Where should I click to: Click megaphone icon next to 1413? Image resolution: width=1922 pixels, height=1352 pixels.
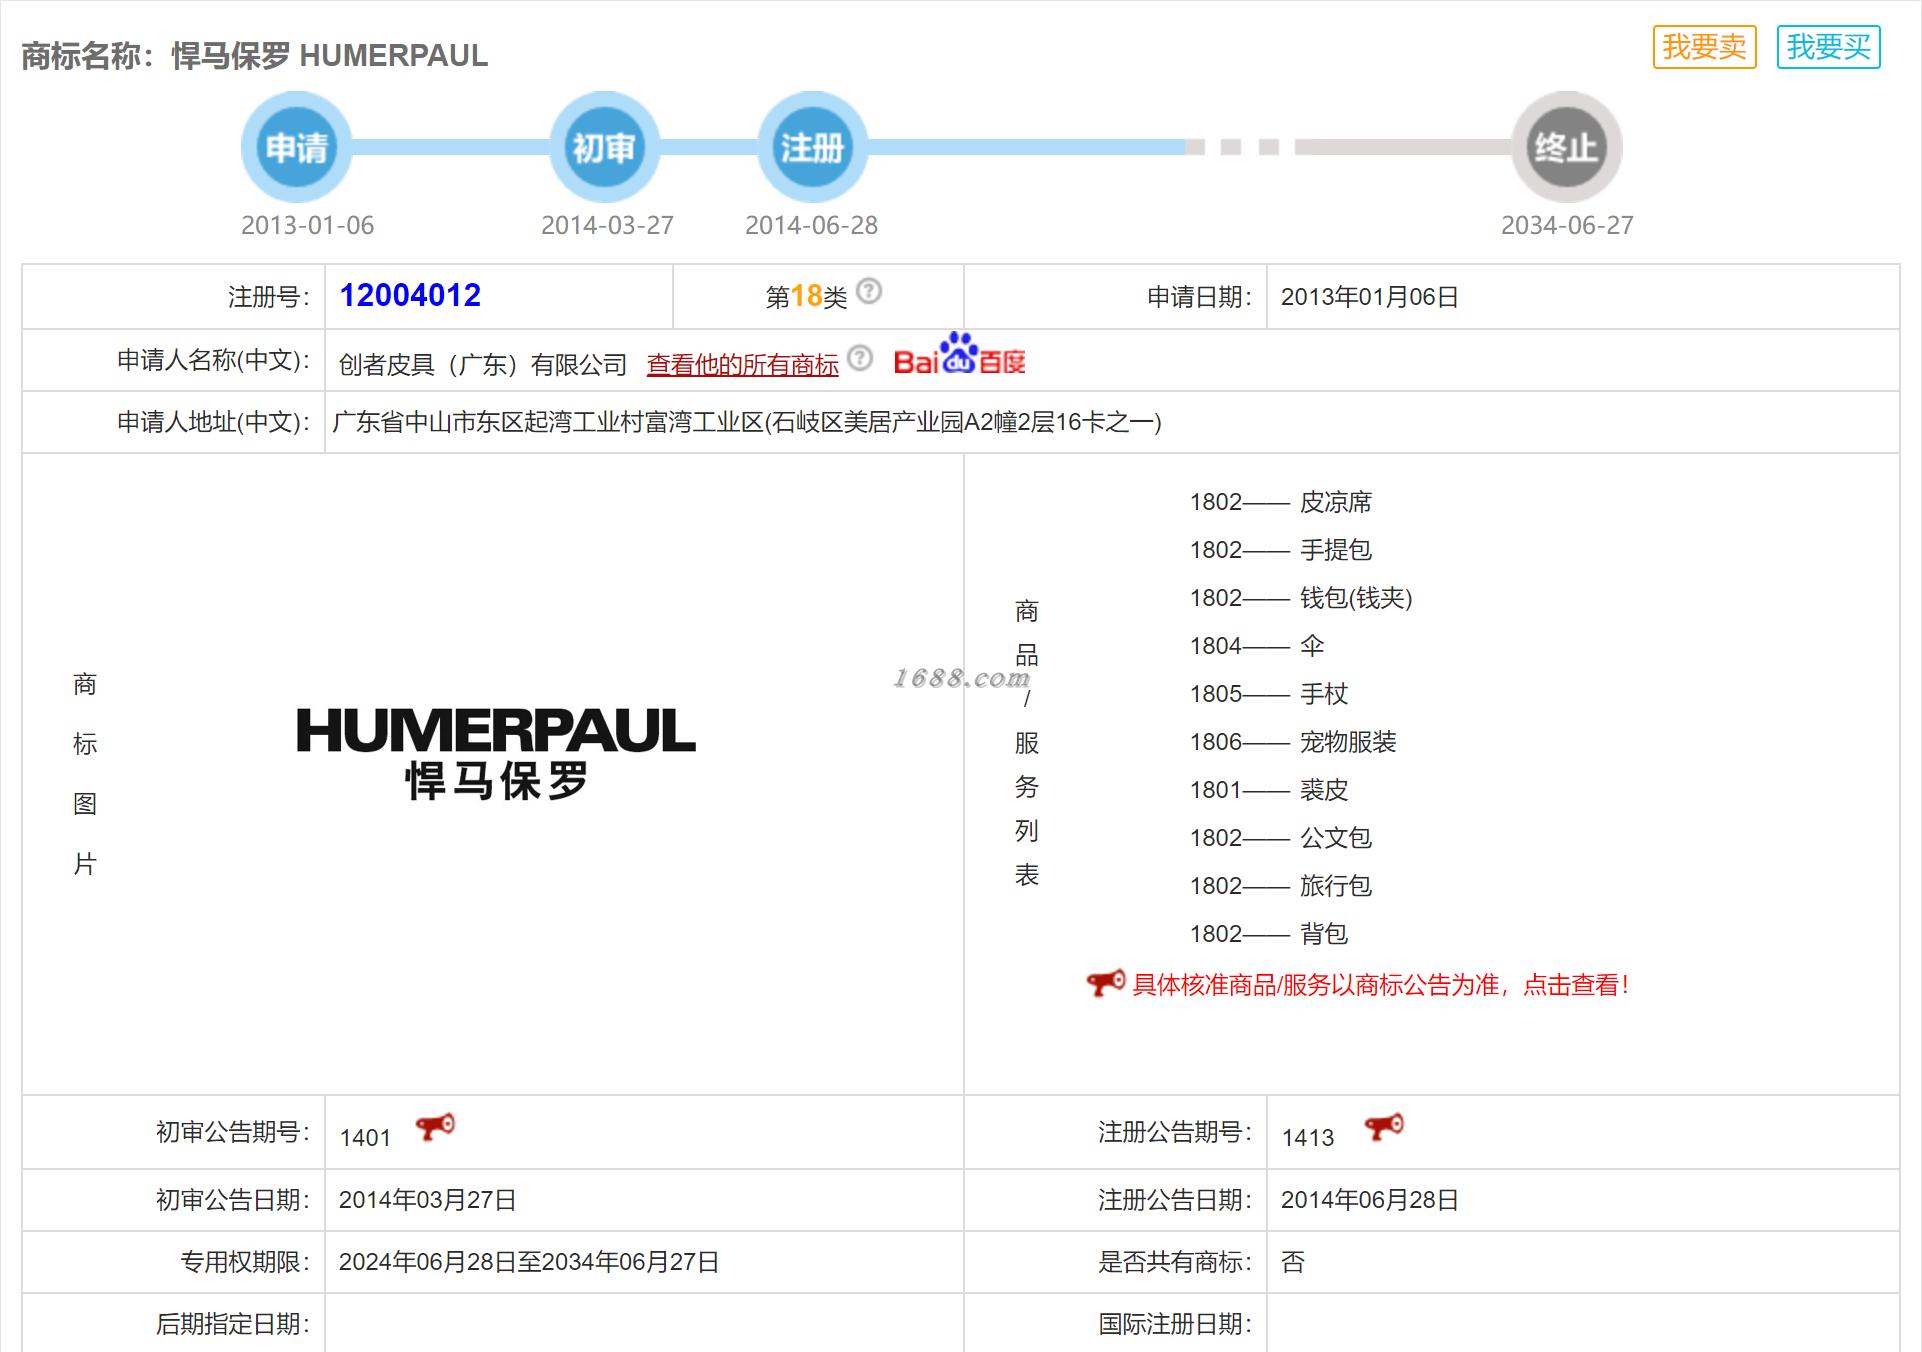1384,1127
